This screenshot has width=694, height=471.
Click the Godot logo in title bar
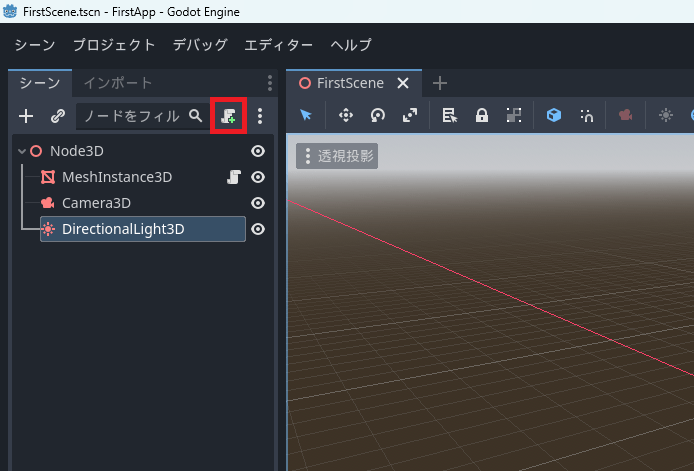(x=10, y=11)
